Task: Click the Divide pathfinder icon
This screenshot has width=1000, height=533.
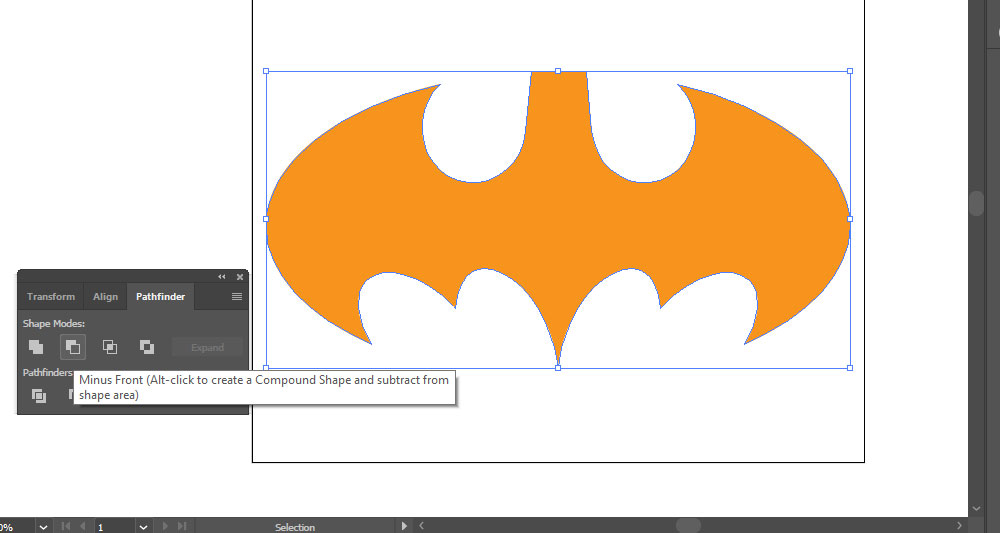Action: (x=39, y=395)
